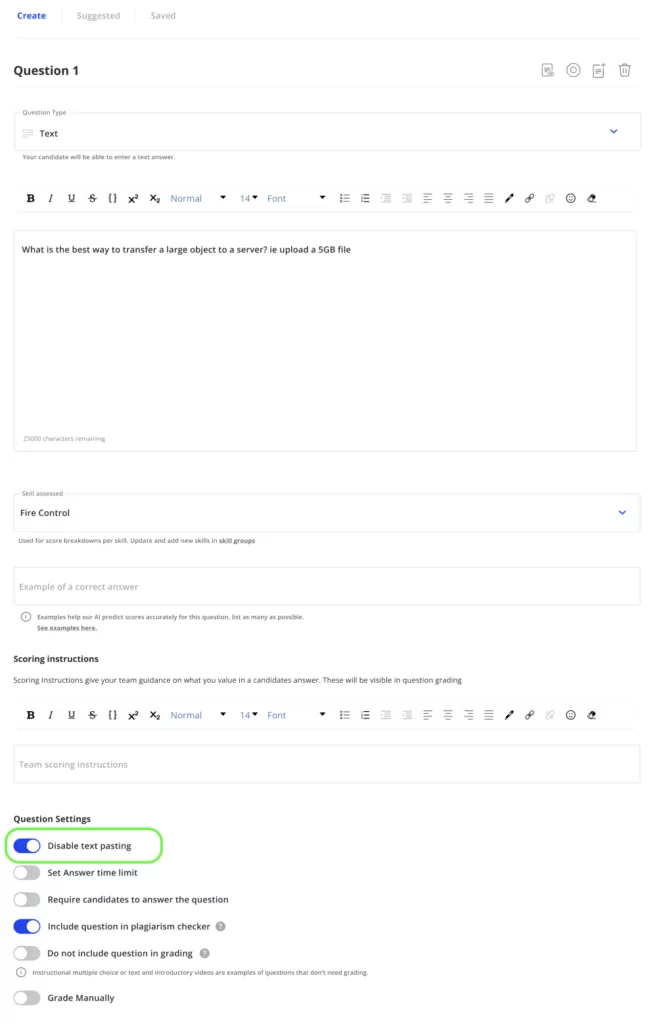Open the Saved tab
Screen dimensions: 661x1024
(x=163, y=16)
